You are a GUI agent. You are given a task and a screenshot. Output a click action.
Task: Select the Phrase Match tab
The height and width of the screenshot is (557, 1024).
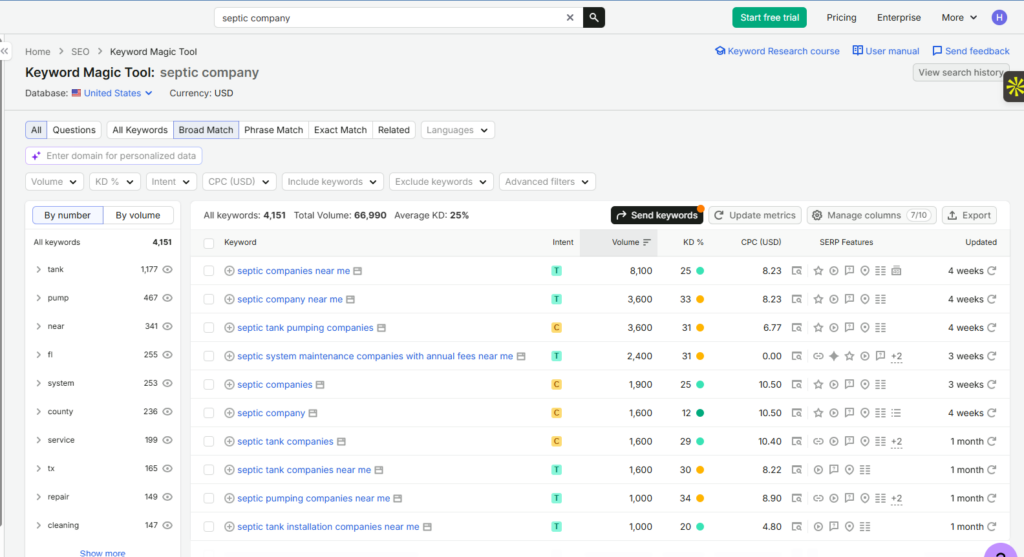pos(274,130)
